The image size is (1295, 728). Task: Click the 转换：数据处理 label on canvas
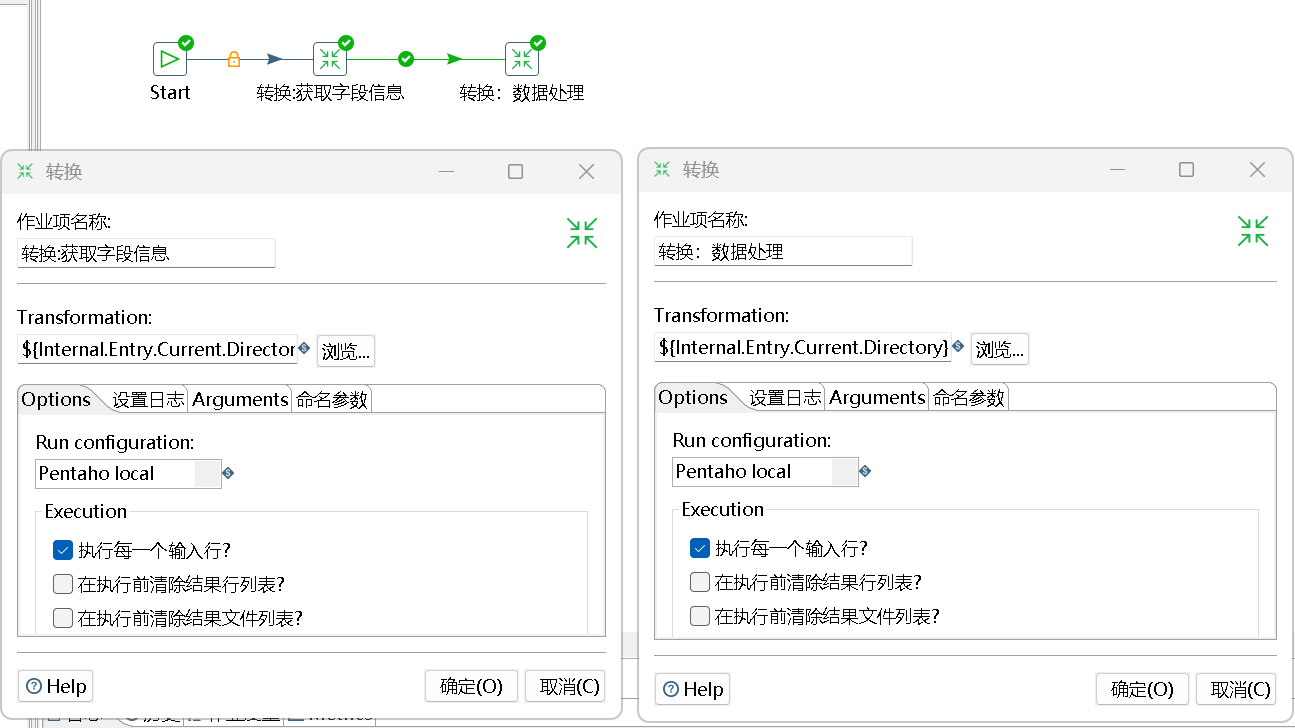[x=522, y=93]
